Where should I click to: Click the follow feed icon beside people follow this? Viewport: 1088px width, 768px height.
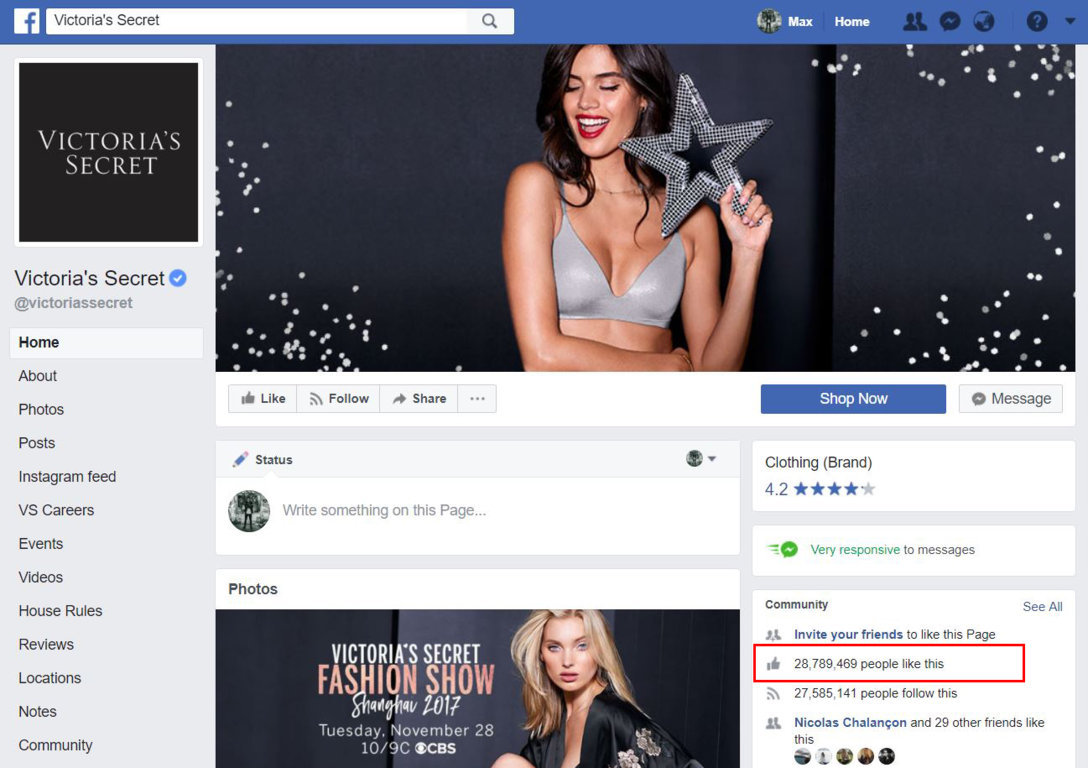[x=773, y=694]
